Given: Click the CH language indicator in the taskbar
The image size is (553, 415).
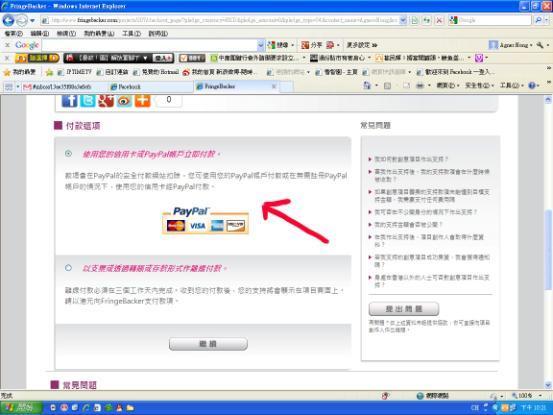Looking at the screenshot, I should tap(475, 408).
